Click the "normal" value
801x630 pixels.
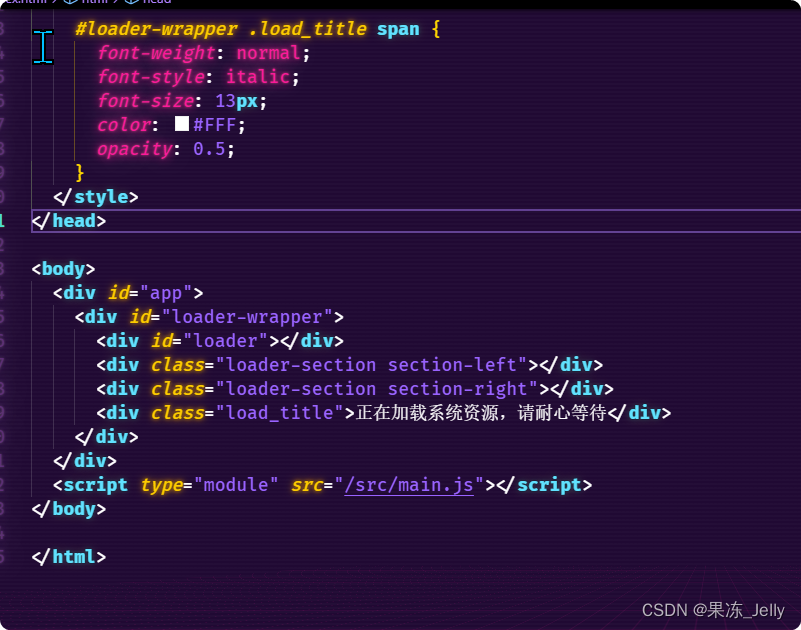(268, 53)
